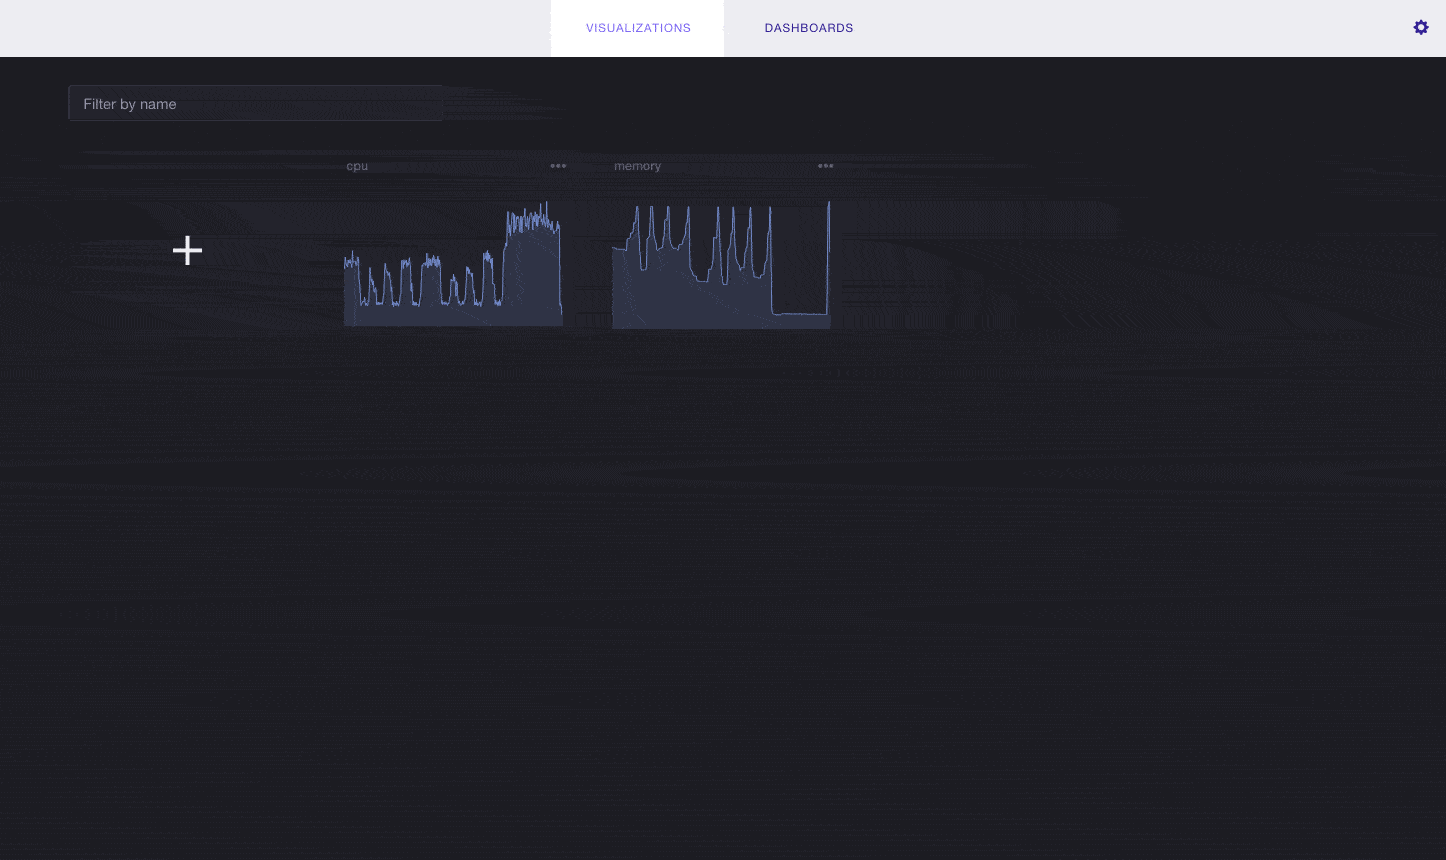Click the header space between Dashboards and gear

tap(1130, 28)
